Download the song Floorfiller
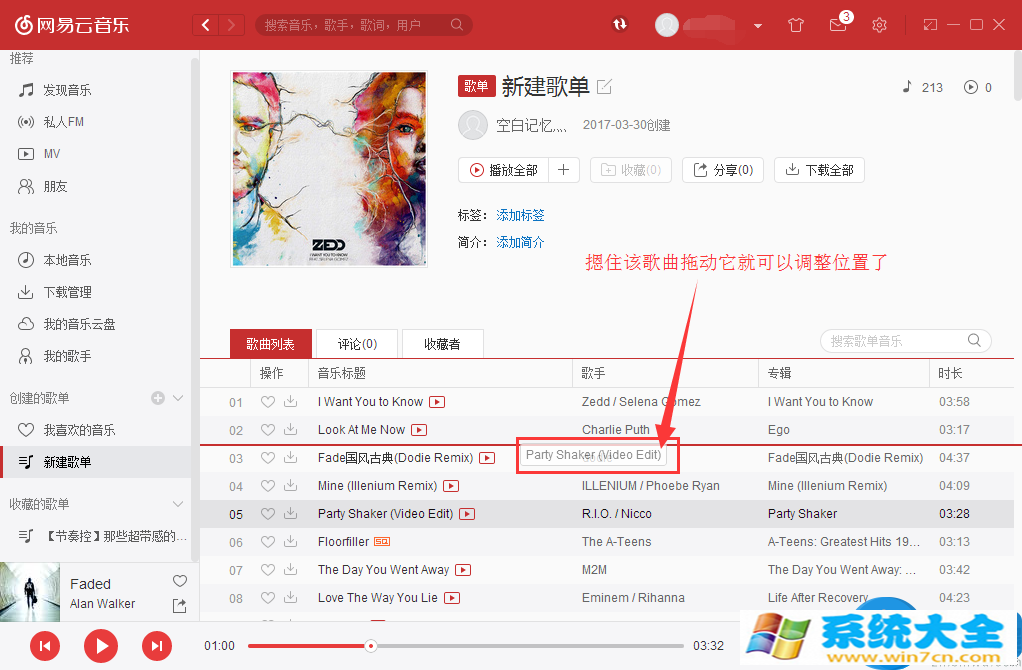 (291, 542)
